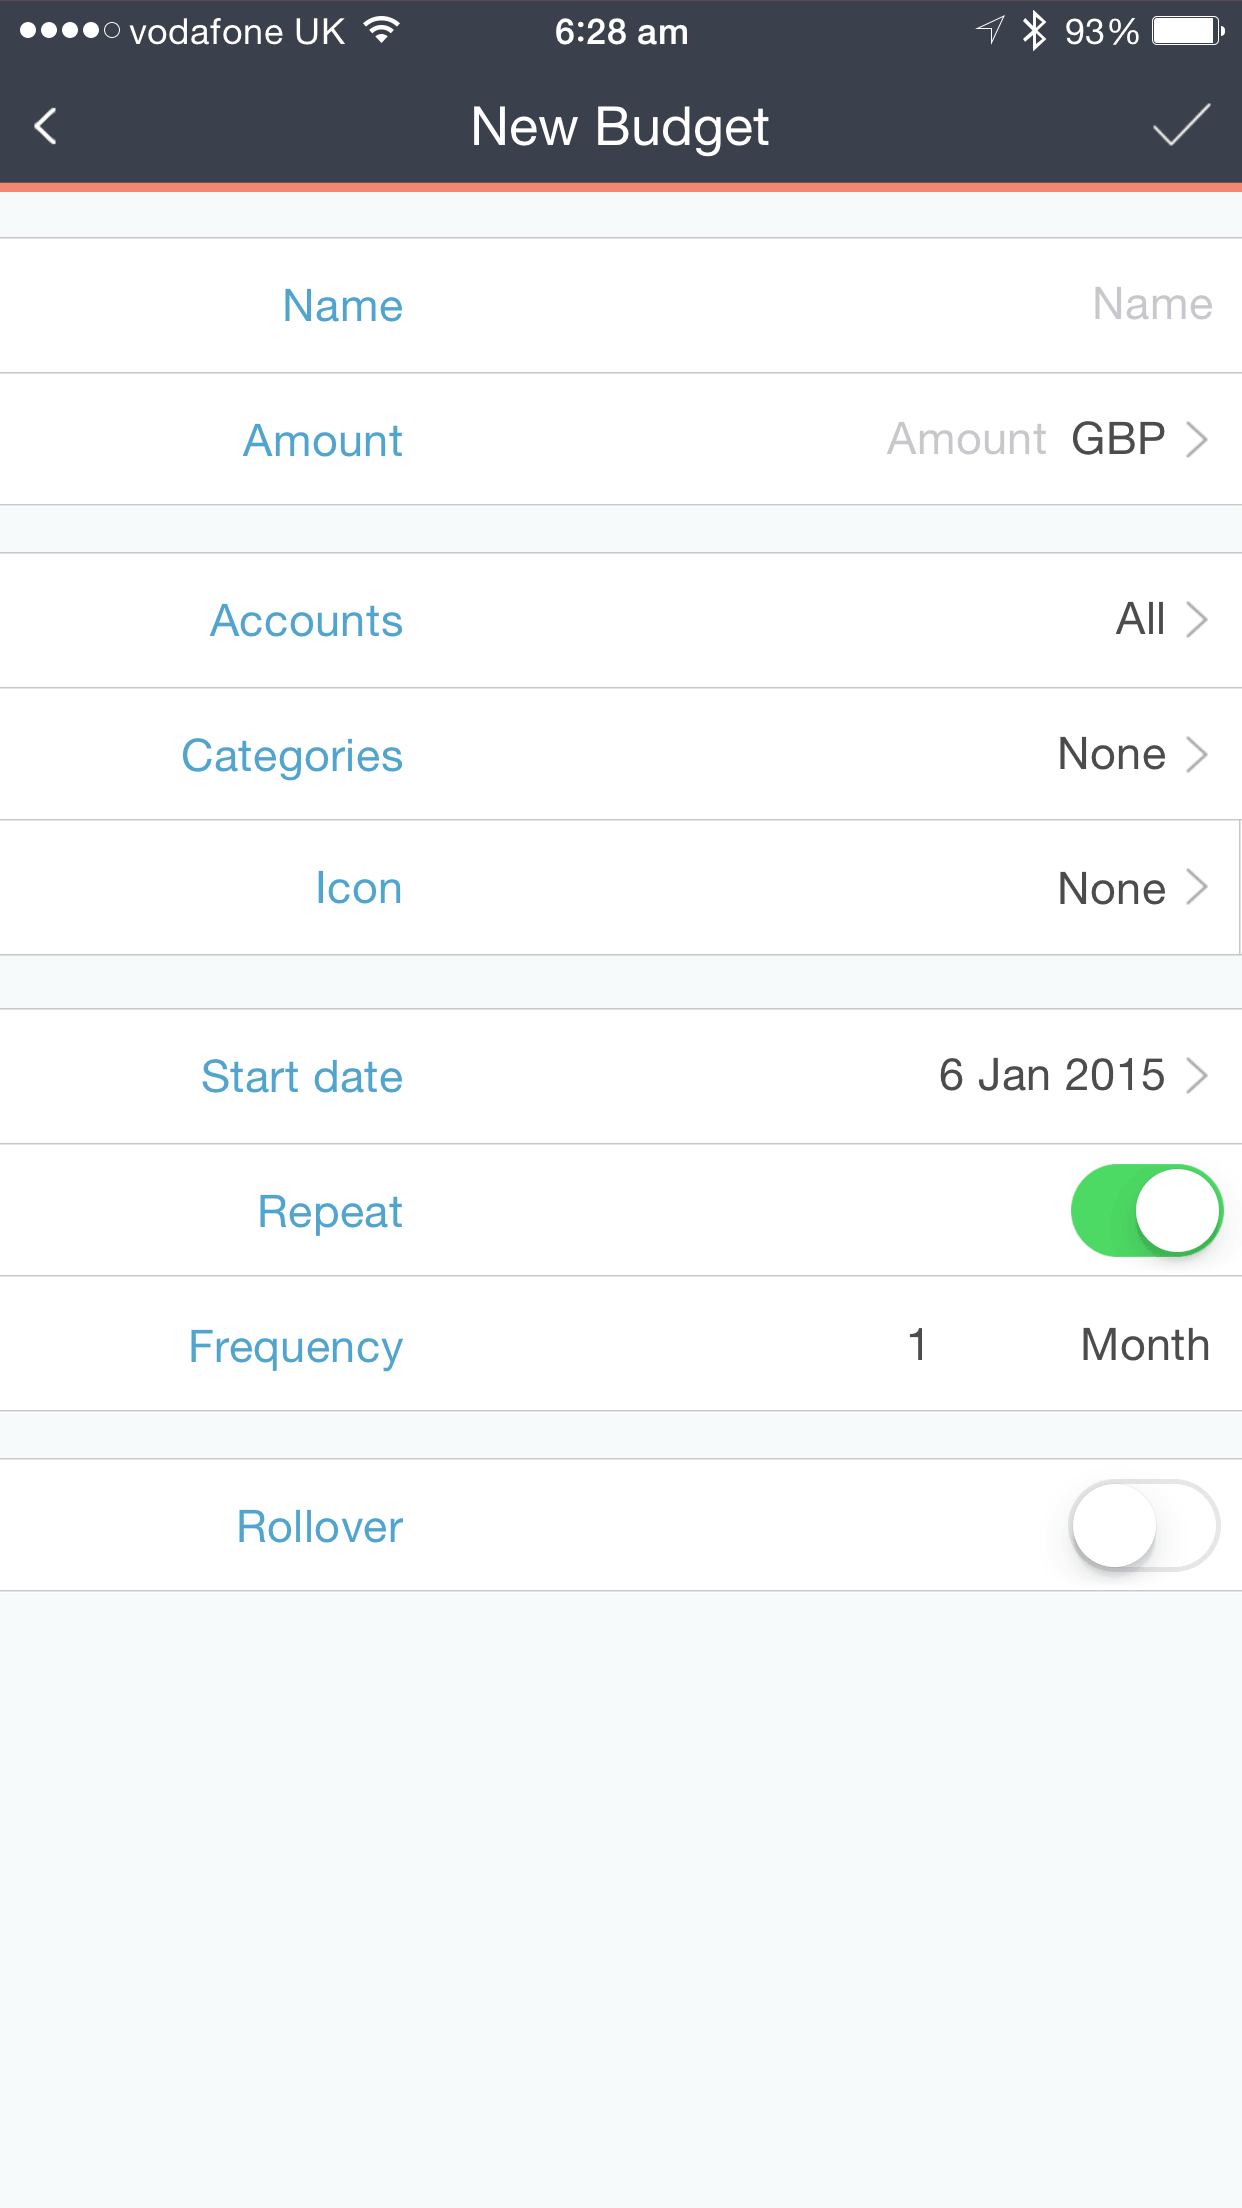
Task: Turn off the Repeat switch
Action: [1146, 1210]
